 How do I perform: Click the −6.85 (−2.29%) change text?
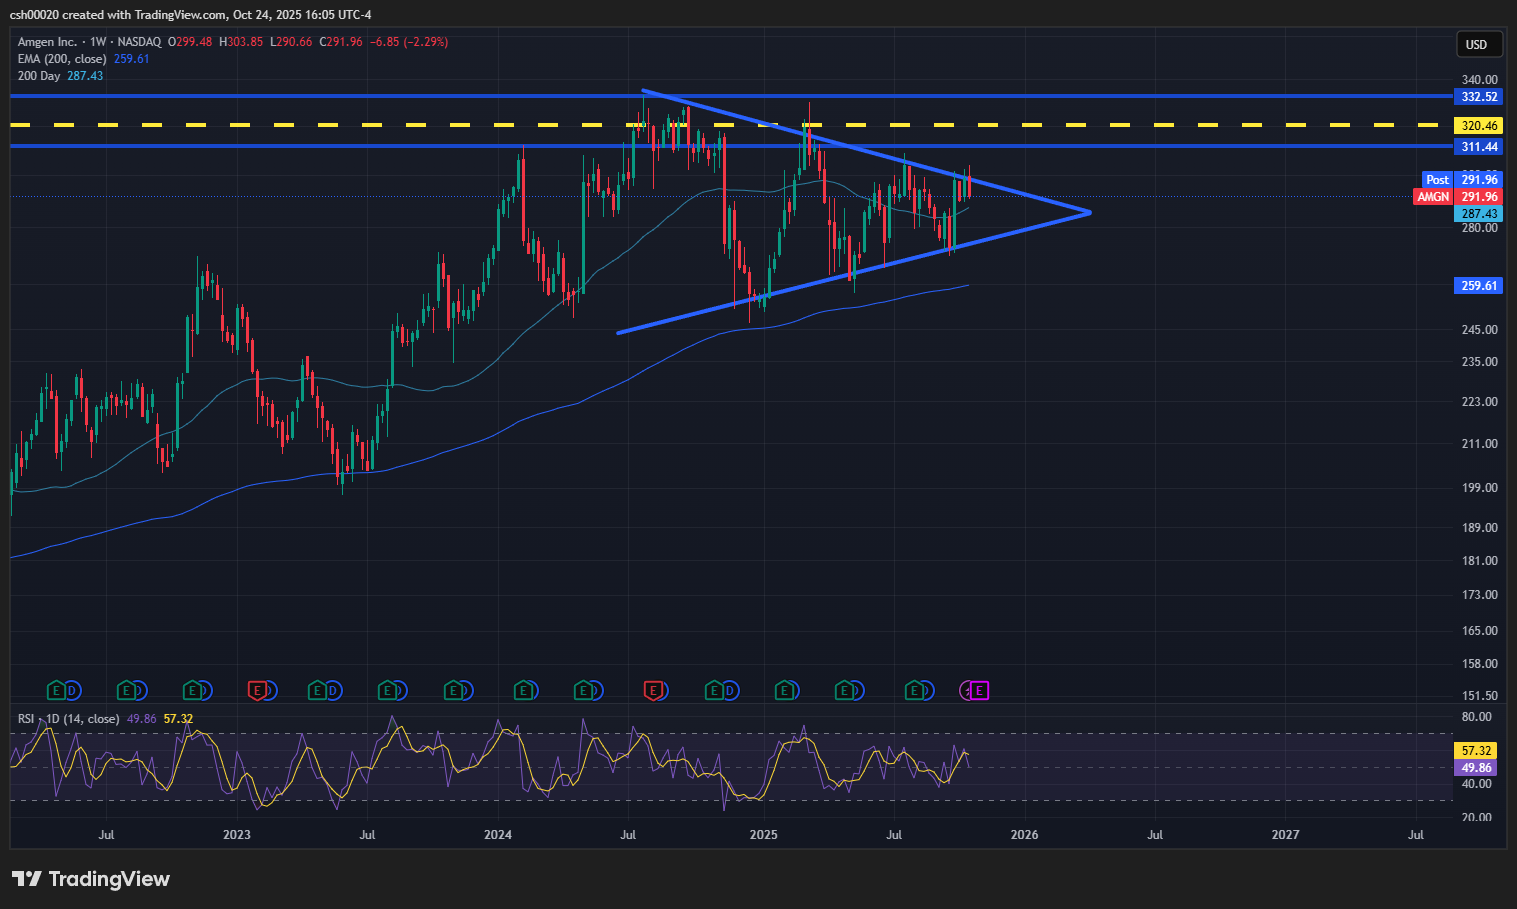tap(409, 42)
